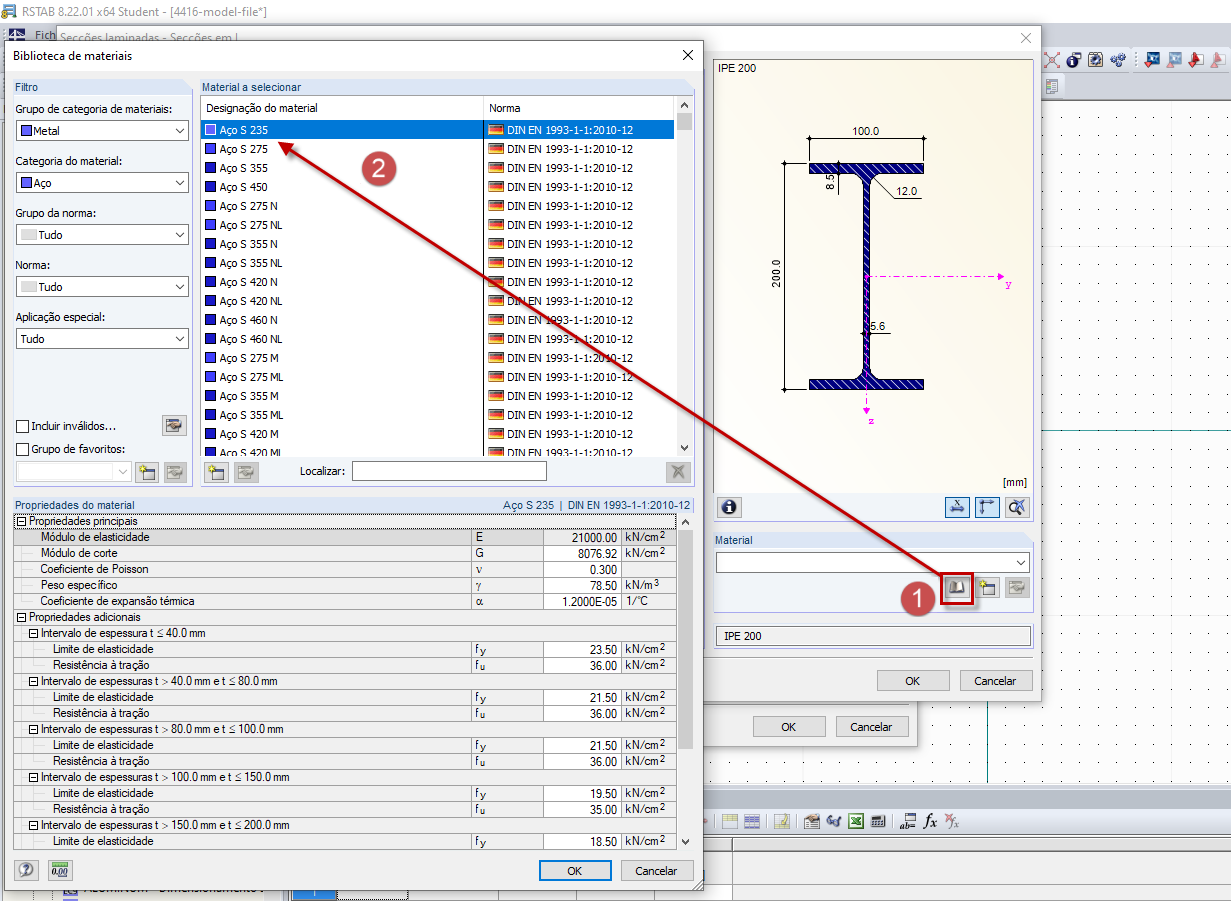Open the material library book icon
Viewport: 1231px width, 901px height.
click(x=956, y=587)
